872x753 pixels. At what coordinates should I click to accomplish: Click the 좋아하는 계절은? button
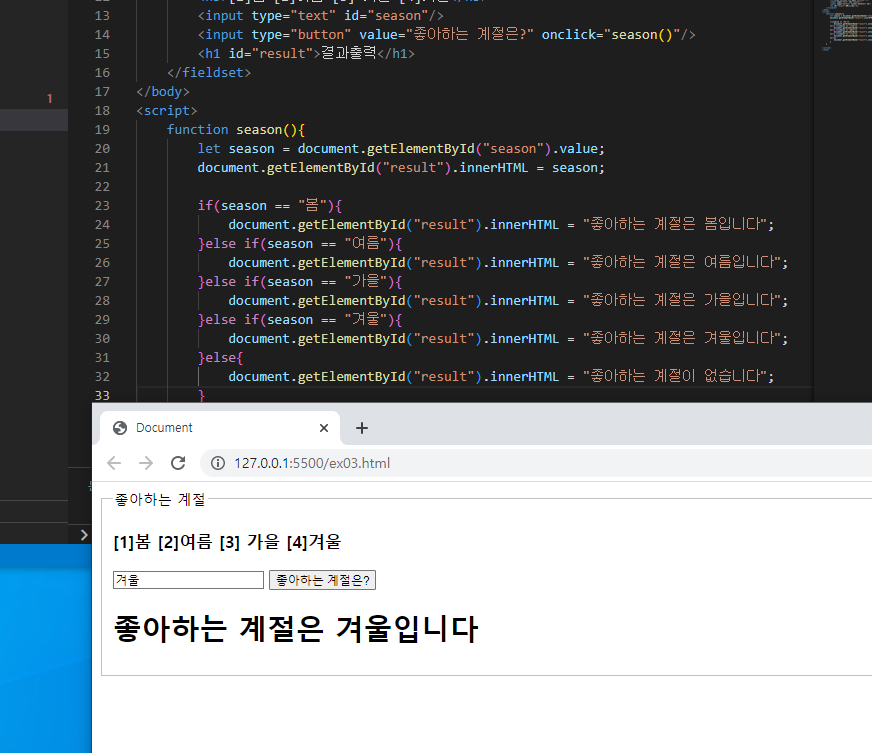click(x=323, y=580)
